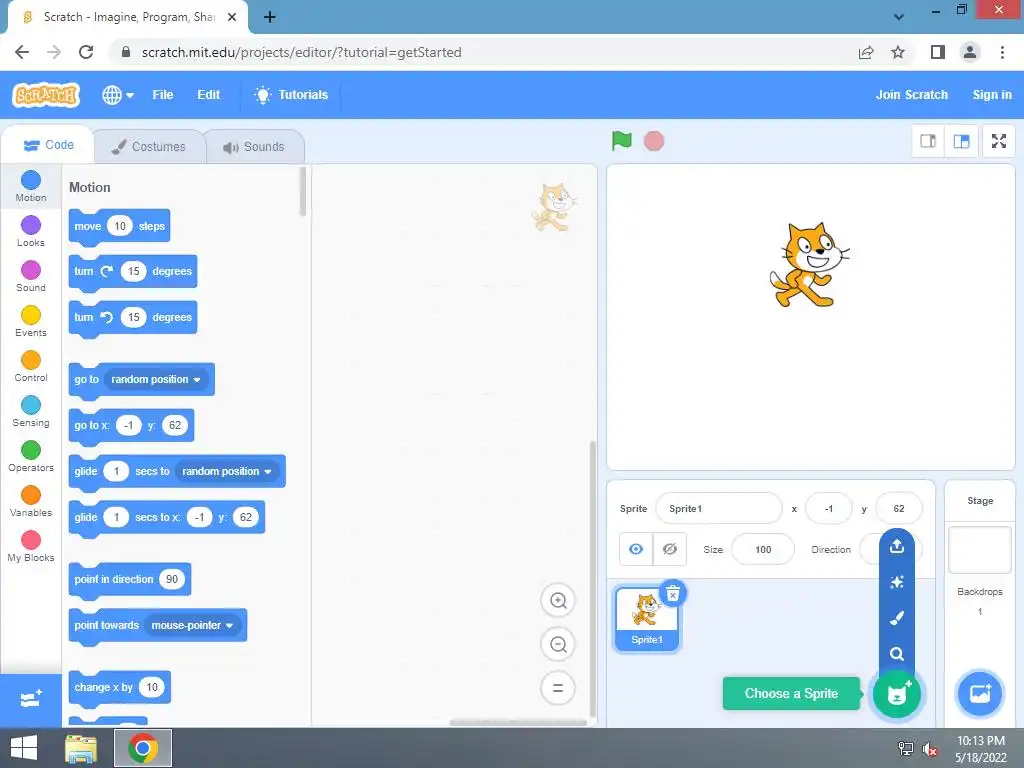Reset workspace zoom with equals button
1024x768 pixels.
pos(558,688)
